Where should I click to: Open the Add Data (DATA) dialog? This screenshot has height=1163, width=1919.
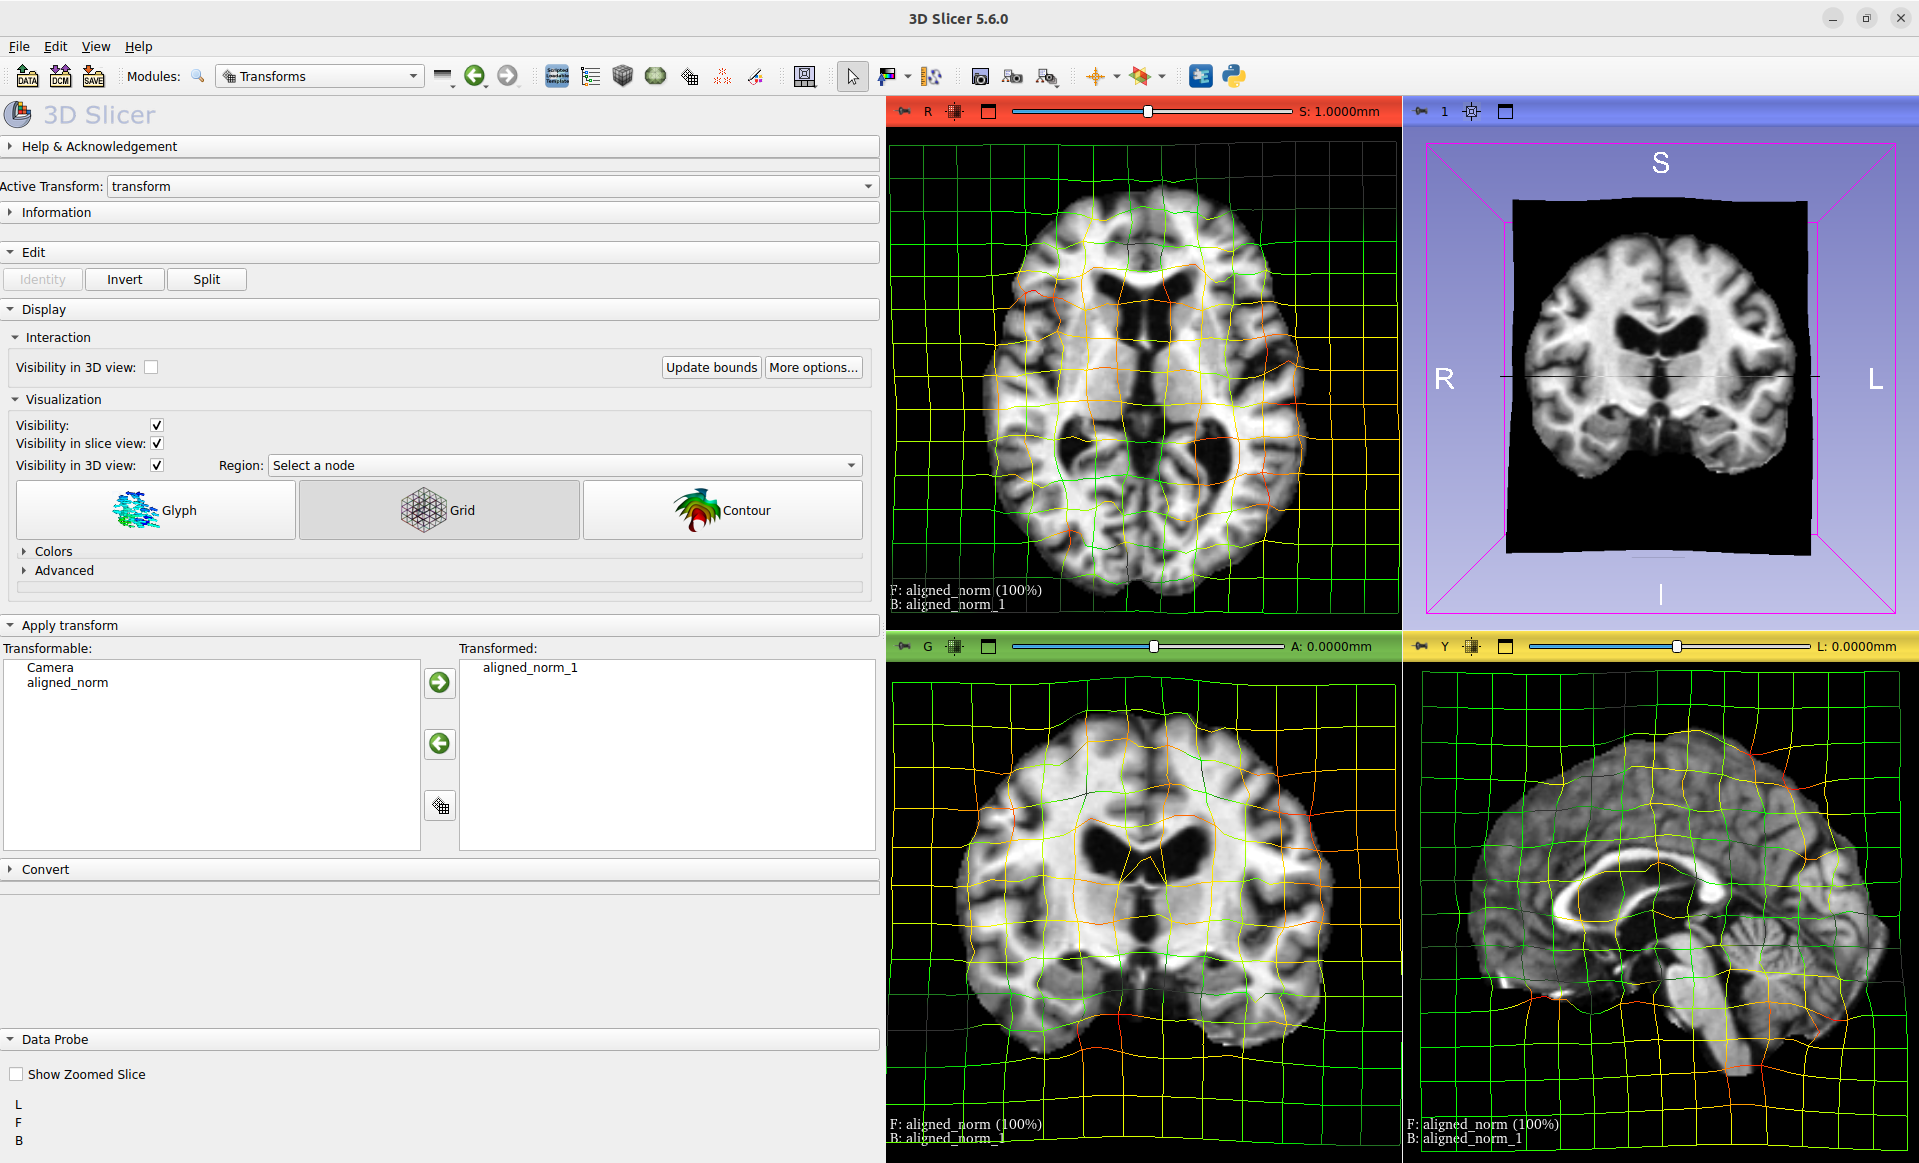click(x=27, y=76)
